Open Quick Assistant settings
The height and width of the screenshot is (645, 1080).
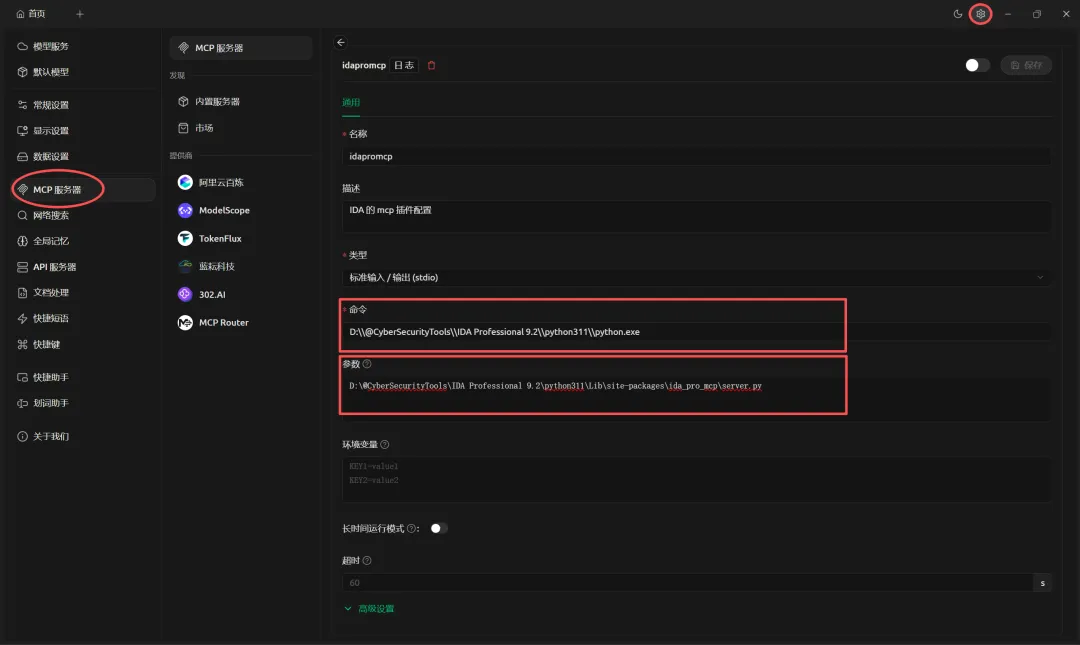[43, 377]
